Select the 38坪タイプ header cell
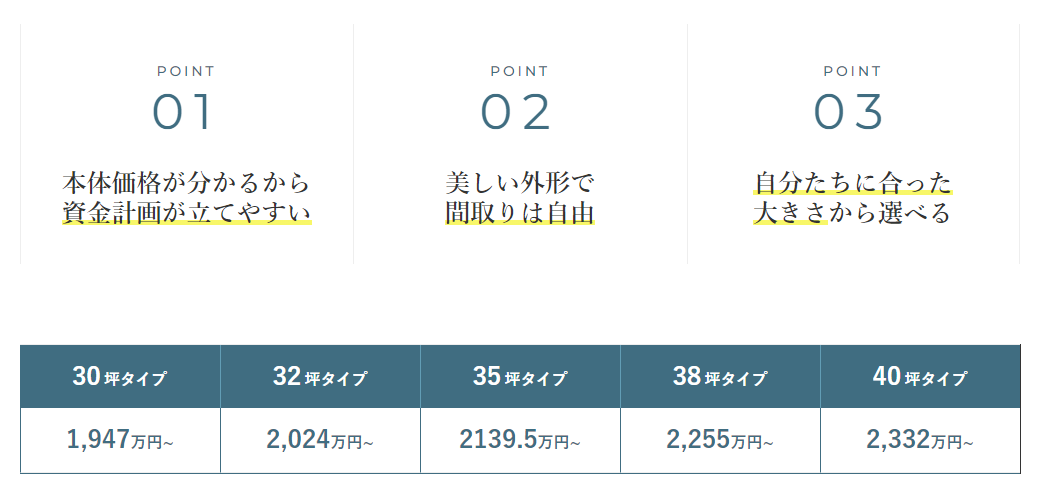Screen dimensions: 1037x491 tap(720, 377)
